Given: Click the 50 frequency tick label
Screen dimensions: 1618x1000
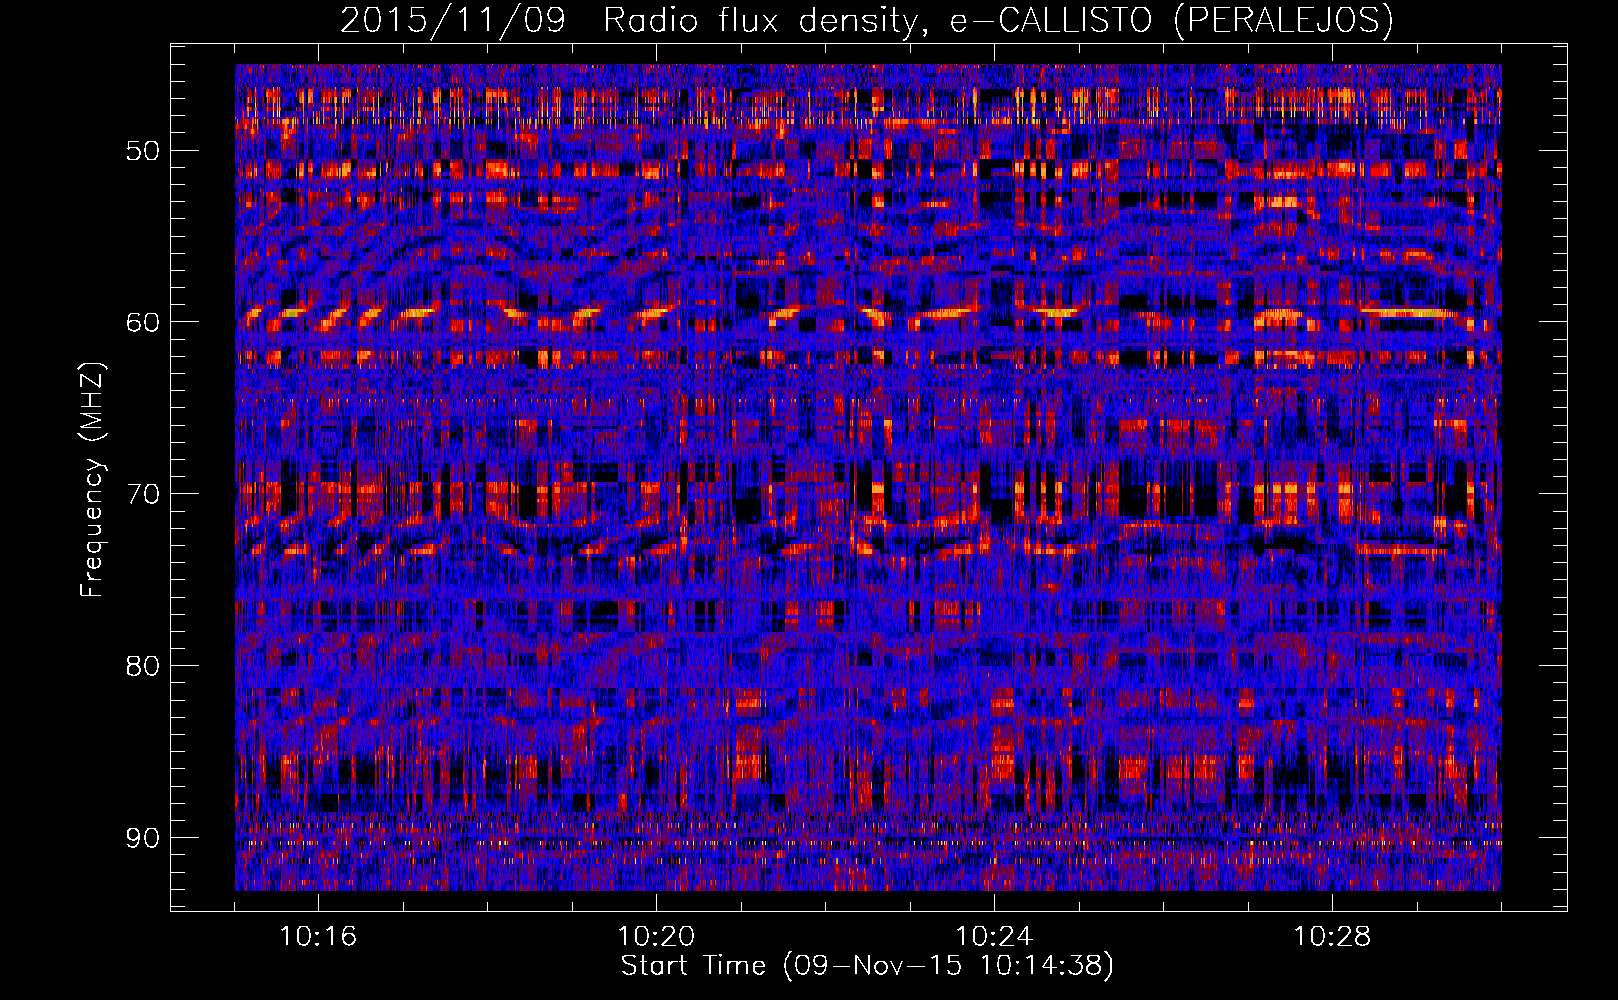Looking at the screenshot, I should [x=143, y=151].
